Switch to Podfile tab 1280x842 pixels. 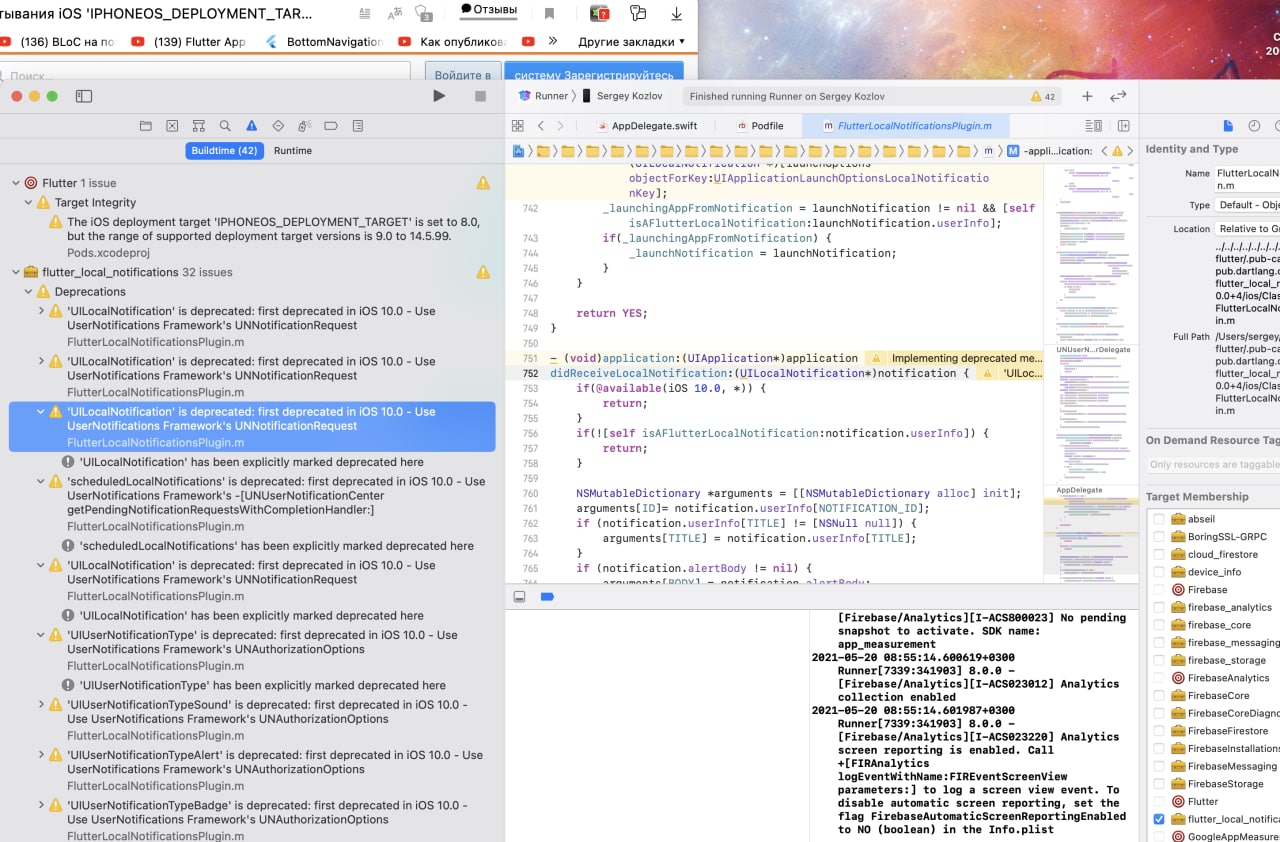click(760, 126)
